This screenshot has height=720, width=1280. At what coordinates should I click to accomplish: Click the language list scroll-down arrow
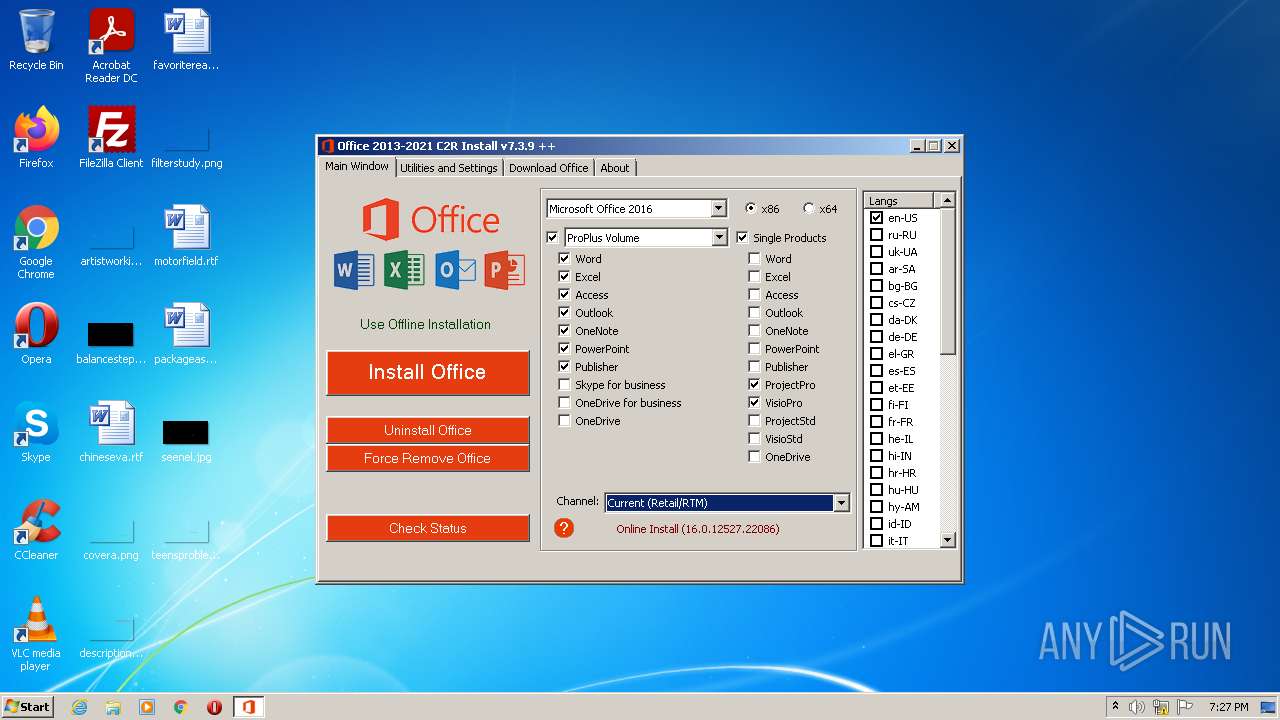pyautogui.click(x=948, y=540)
